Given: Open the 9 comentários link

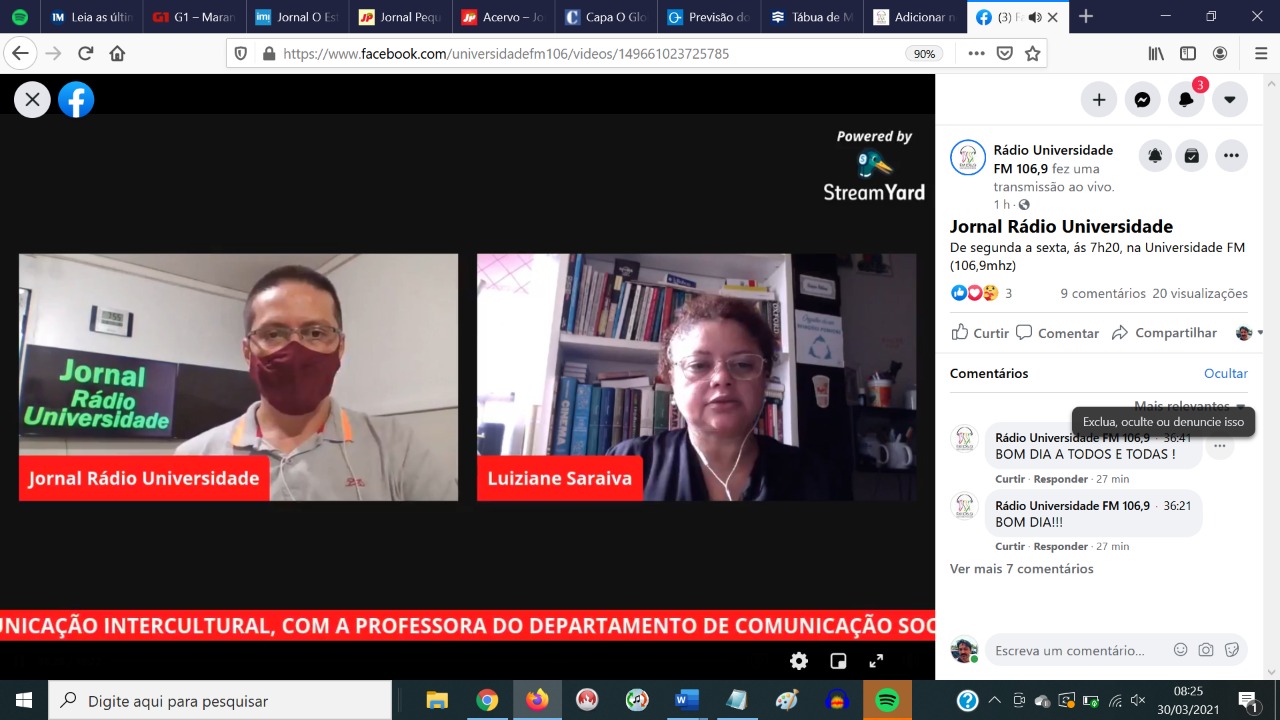Looking at the screenshot, I should [x=1103, y=293].
